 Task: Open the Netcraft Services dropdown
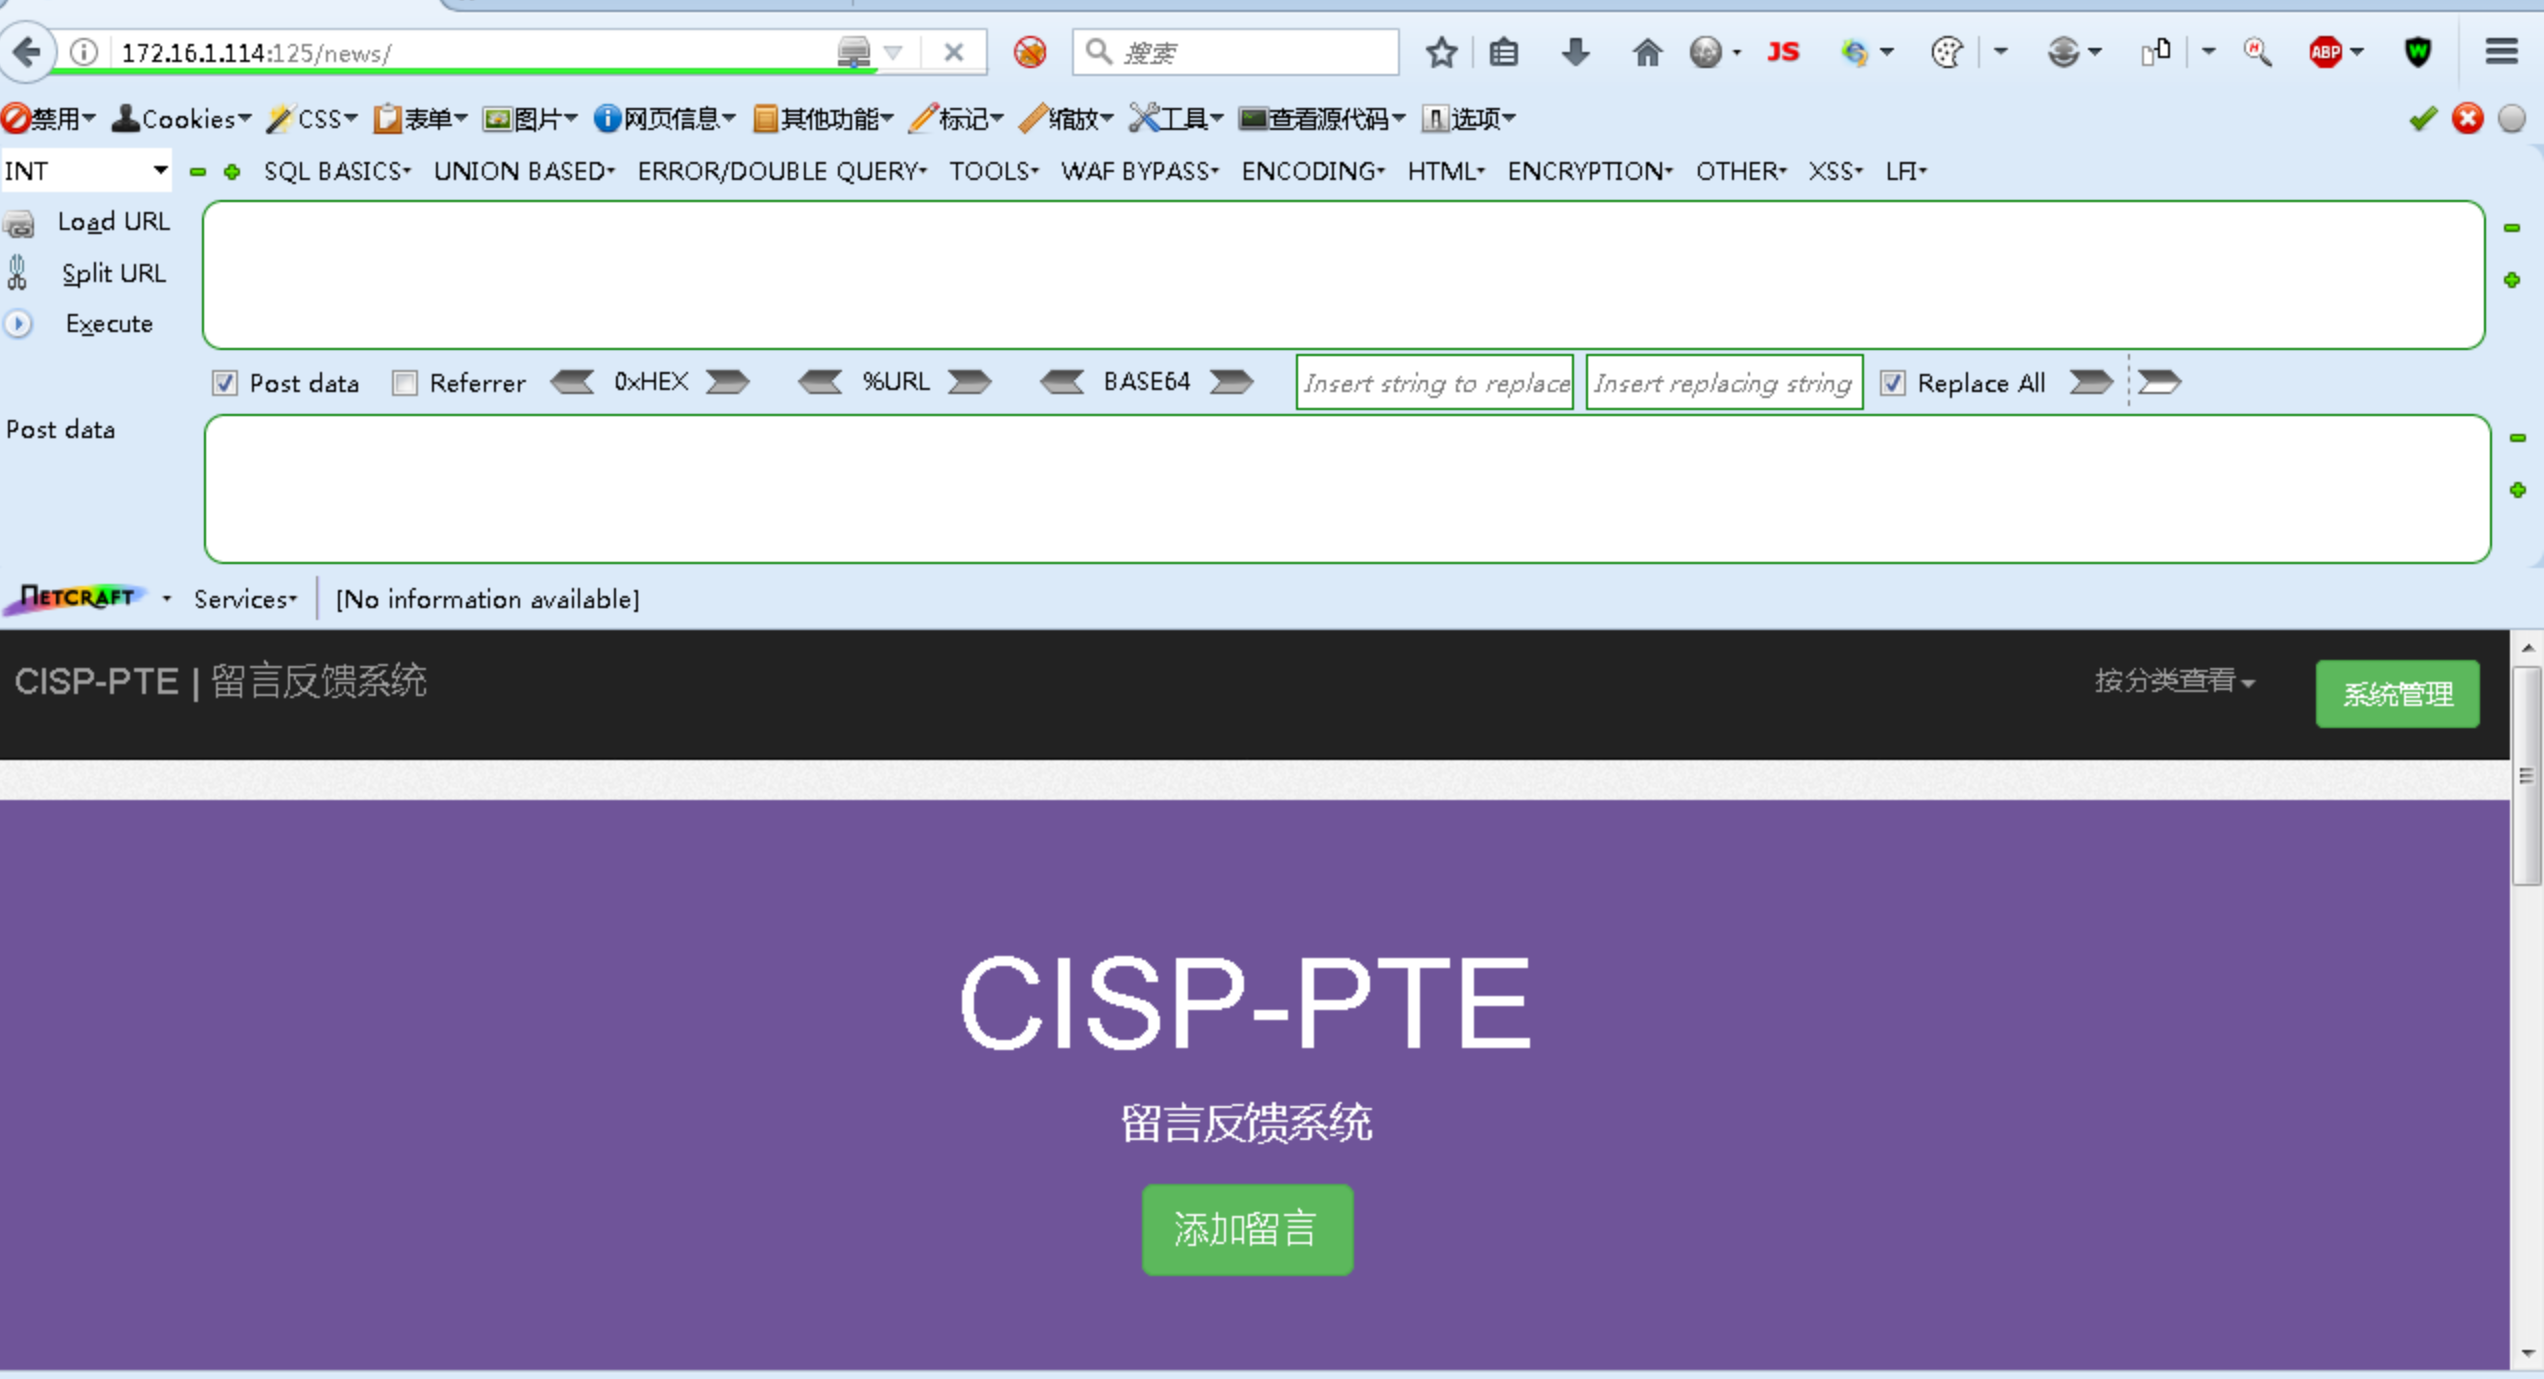click(x=245, y=599)
